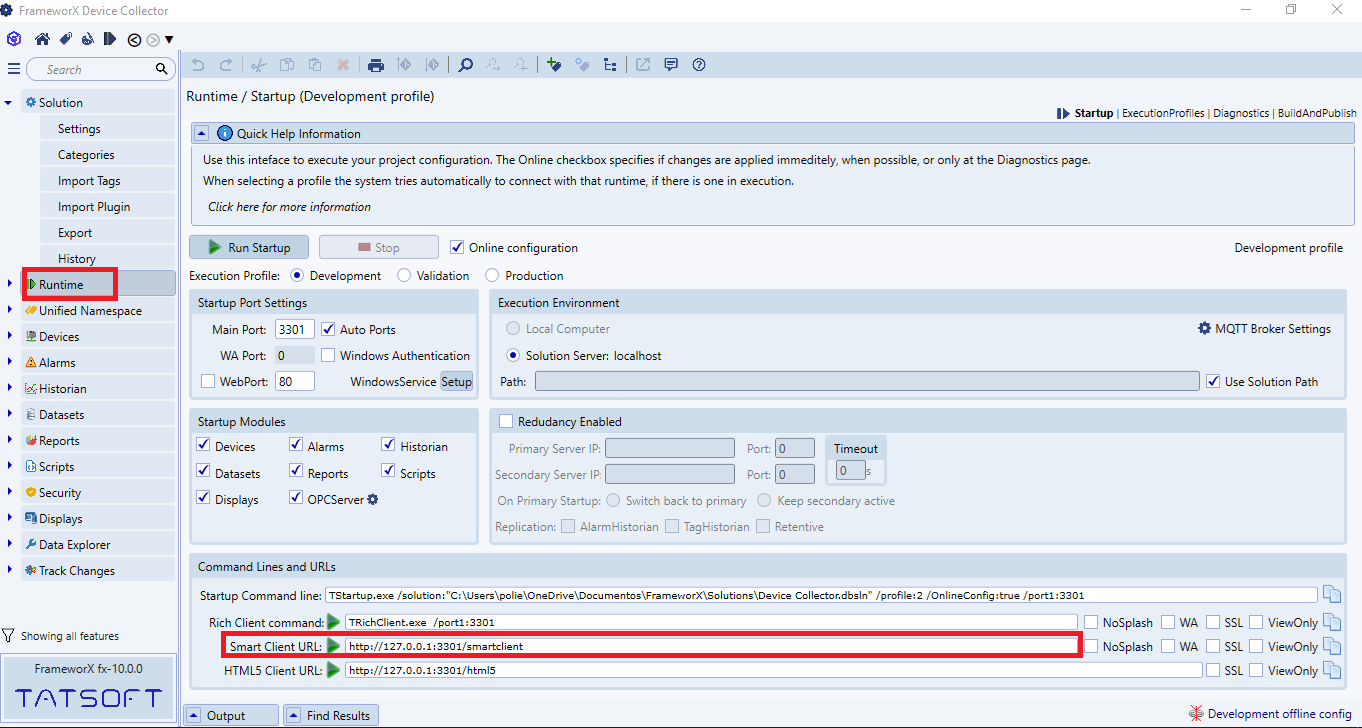The height and width of the screenshot is (728, 1362).
Task: Toggle Online configuration checkbox
Action: pos(457,247)
